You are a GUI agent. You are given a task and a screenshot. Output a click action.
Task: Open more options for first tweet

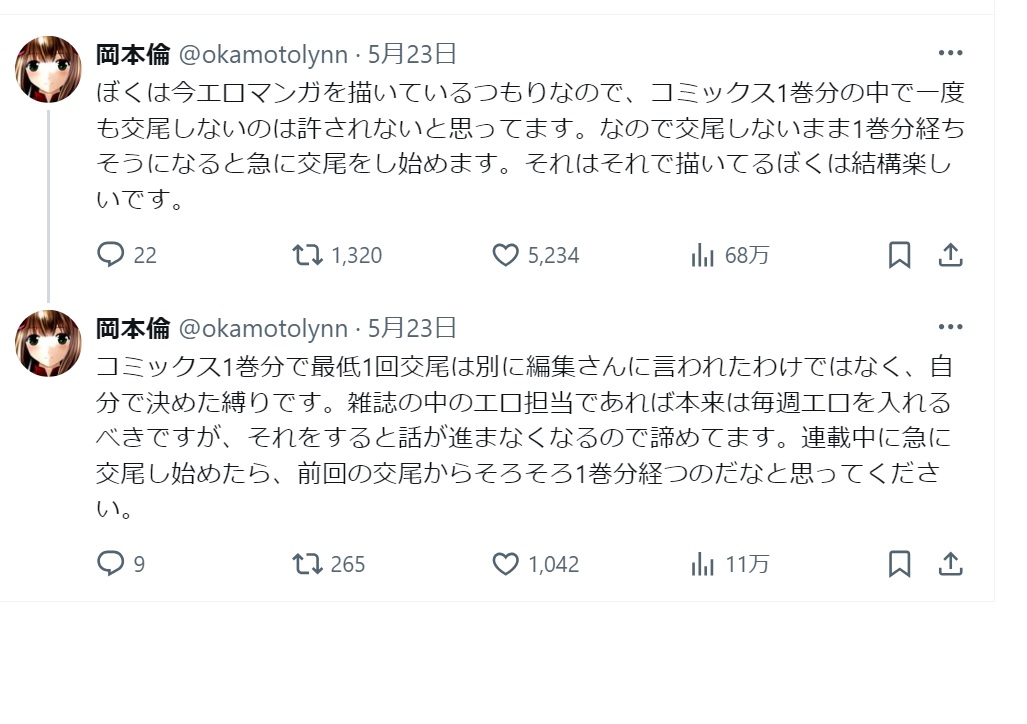pos(950,53)
